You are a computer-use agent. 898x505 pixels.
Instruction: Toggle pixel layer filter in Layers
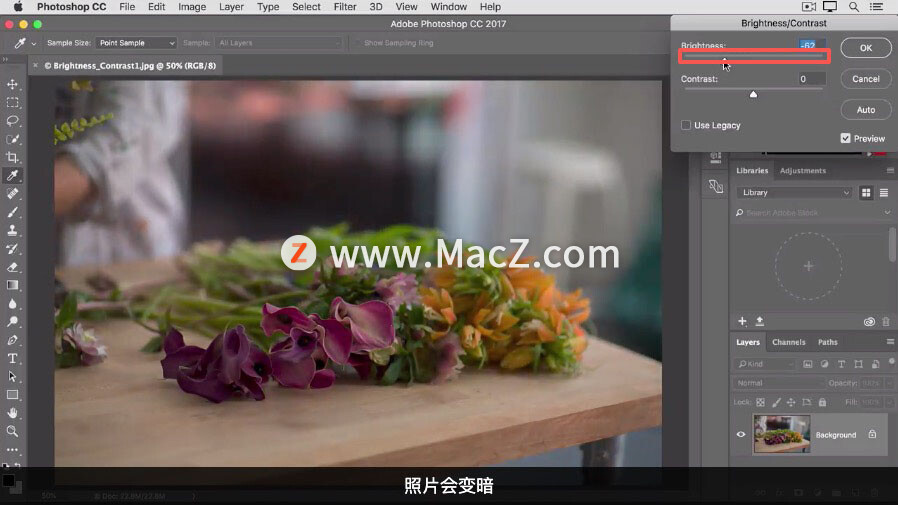point(808,364)
